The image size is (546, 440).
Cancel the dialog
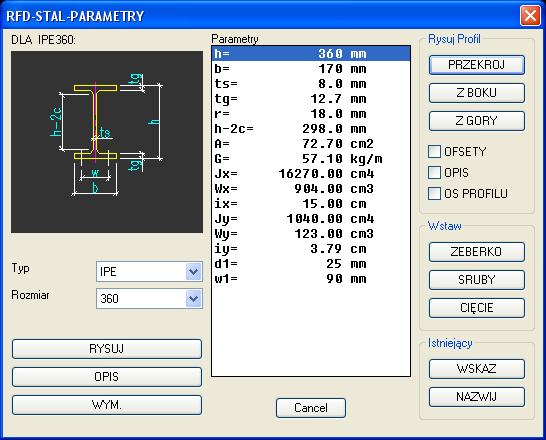click(x=311, y=408)
